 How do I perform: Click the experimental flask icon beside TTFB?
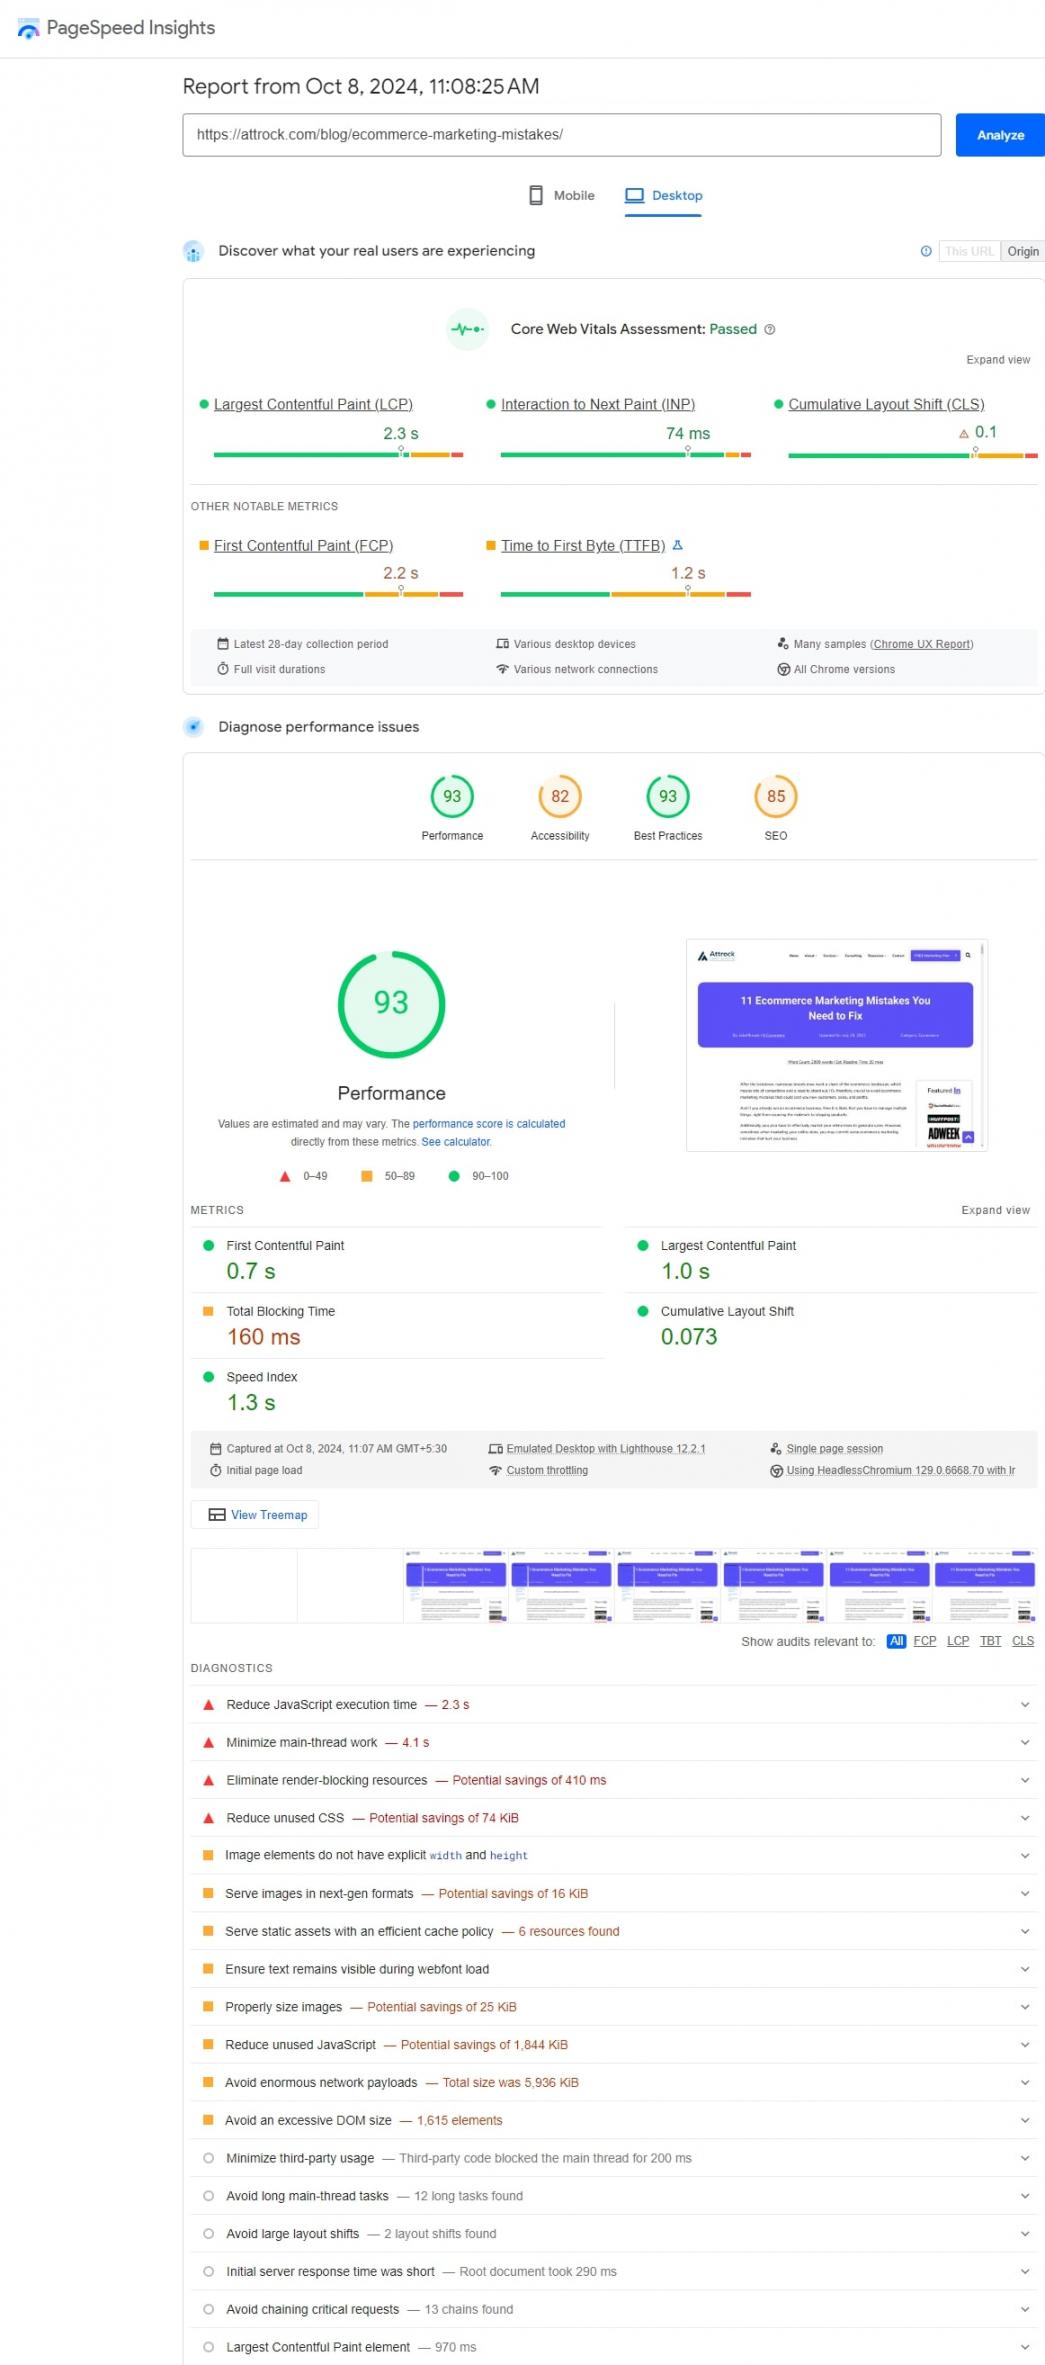pyautogui.click(x=678, y=546)
